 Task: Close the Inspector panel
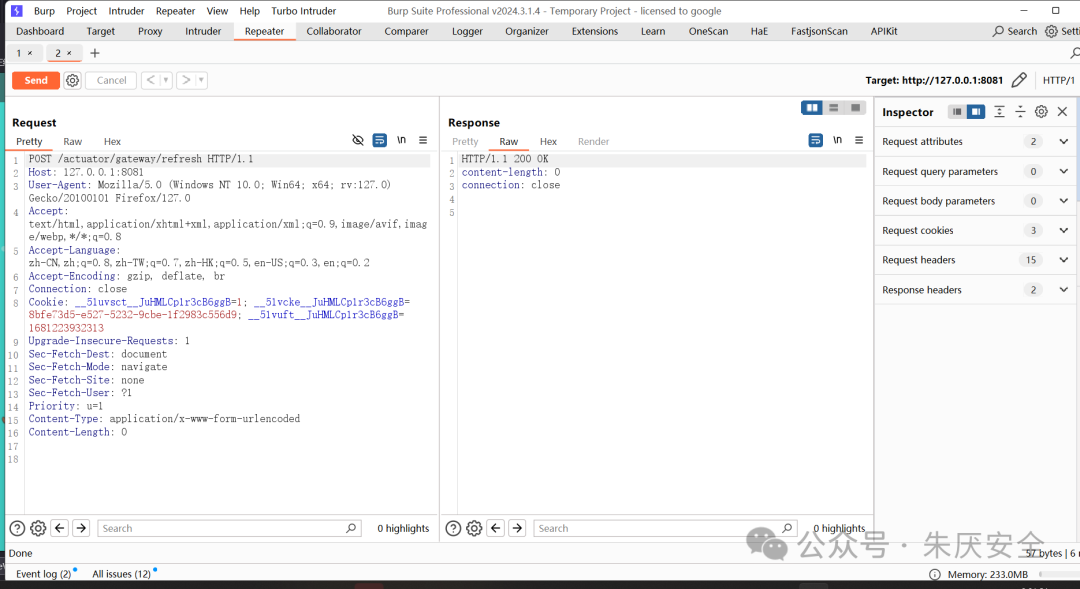pos(1062,112)
